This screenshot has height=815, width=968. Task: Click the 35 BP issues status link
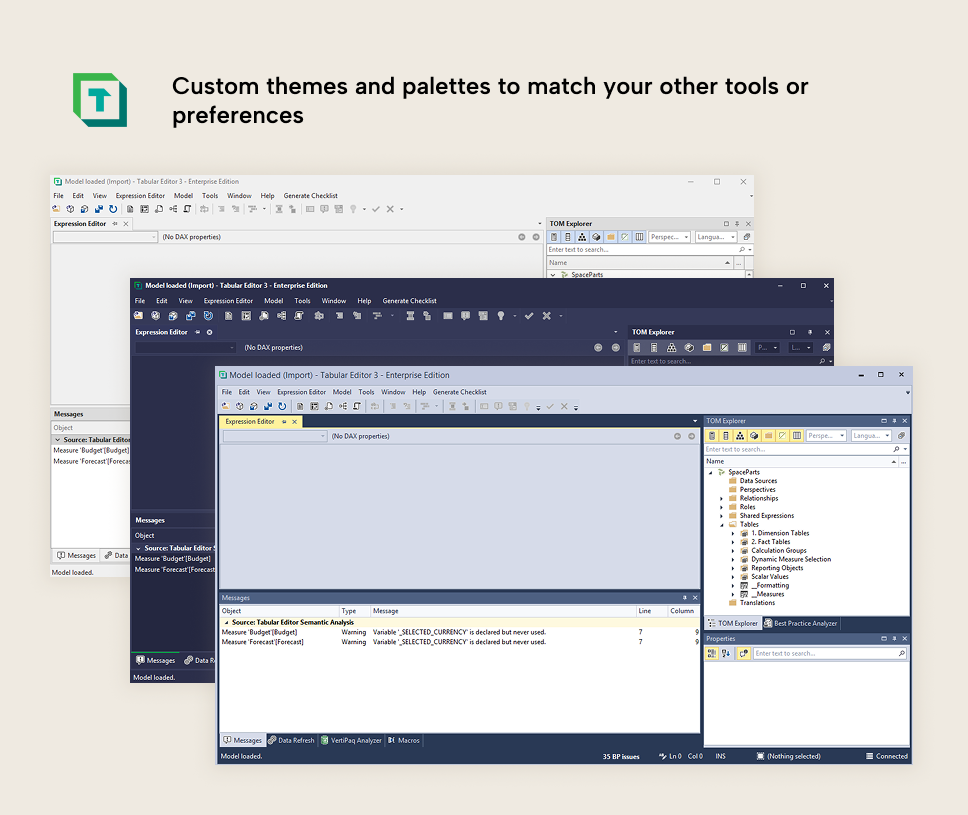point(621,755)
